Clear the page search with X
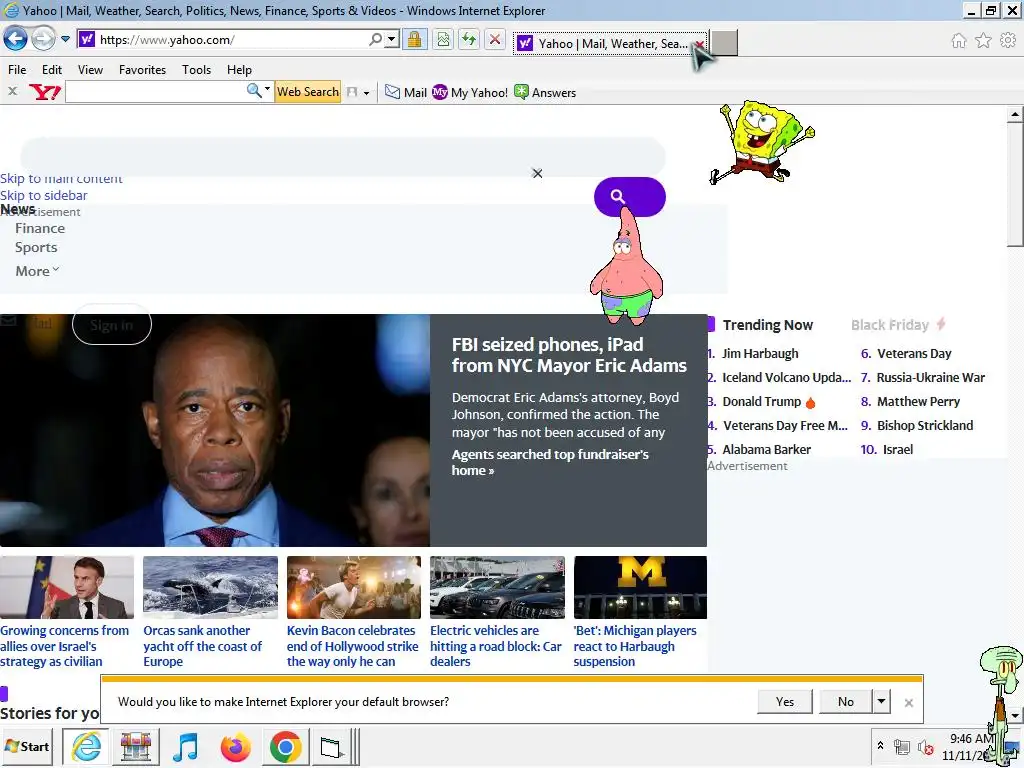Image resolution: width=1024 pixels, height=768 pixels. (537, 173)
